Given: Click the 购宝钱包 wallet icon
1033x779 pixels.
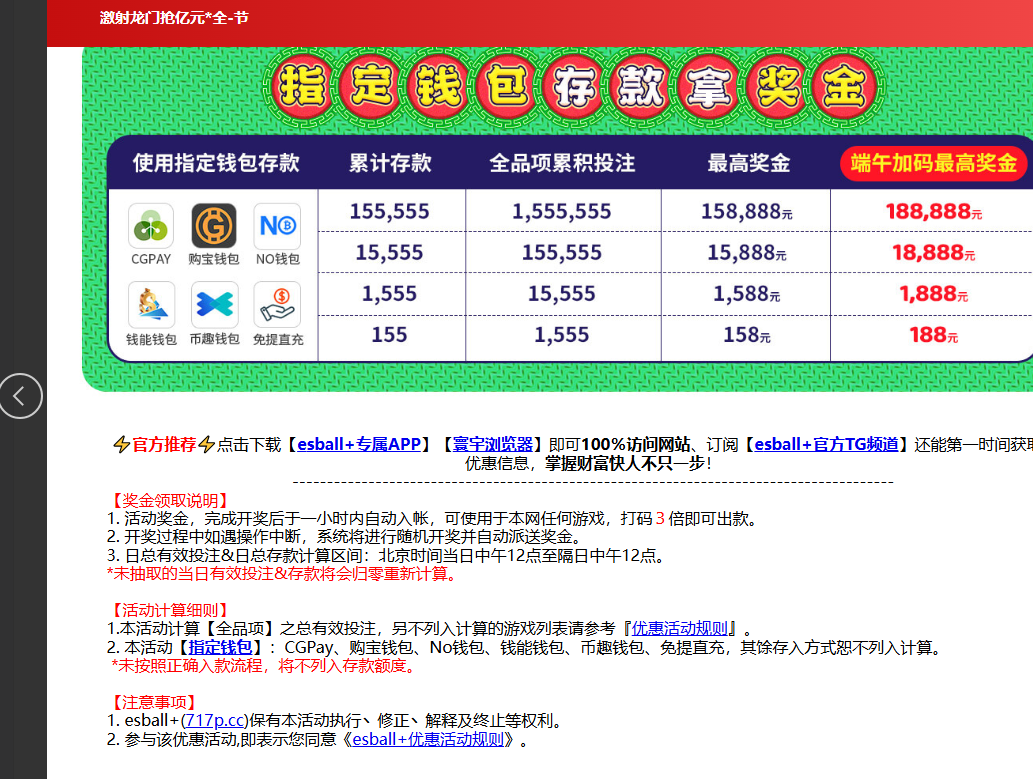Looking at the screenshot, I should [214, 226].
